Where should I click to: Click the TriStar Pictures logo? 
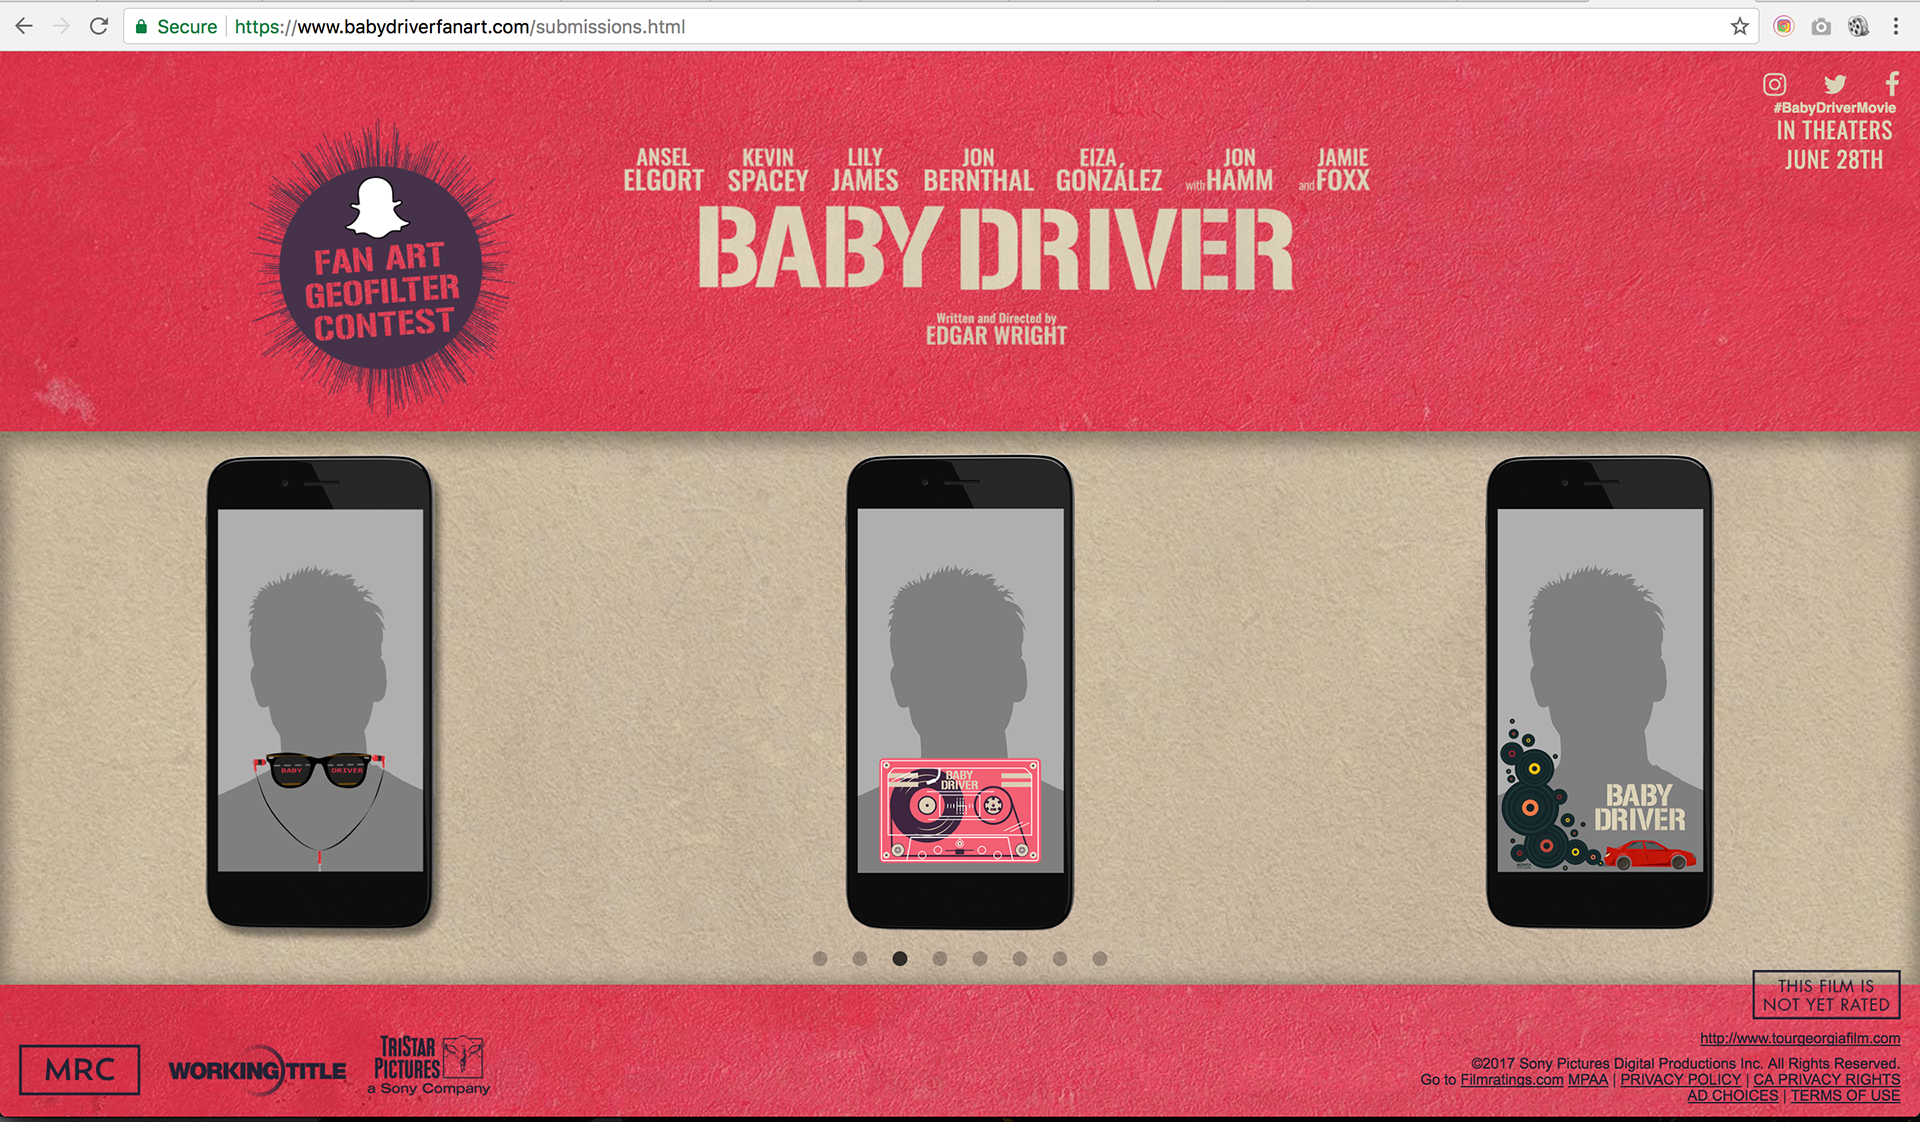click(x=429, y=1065)
